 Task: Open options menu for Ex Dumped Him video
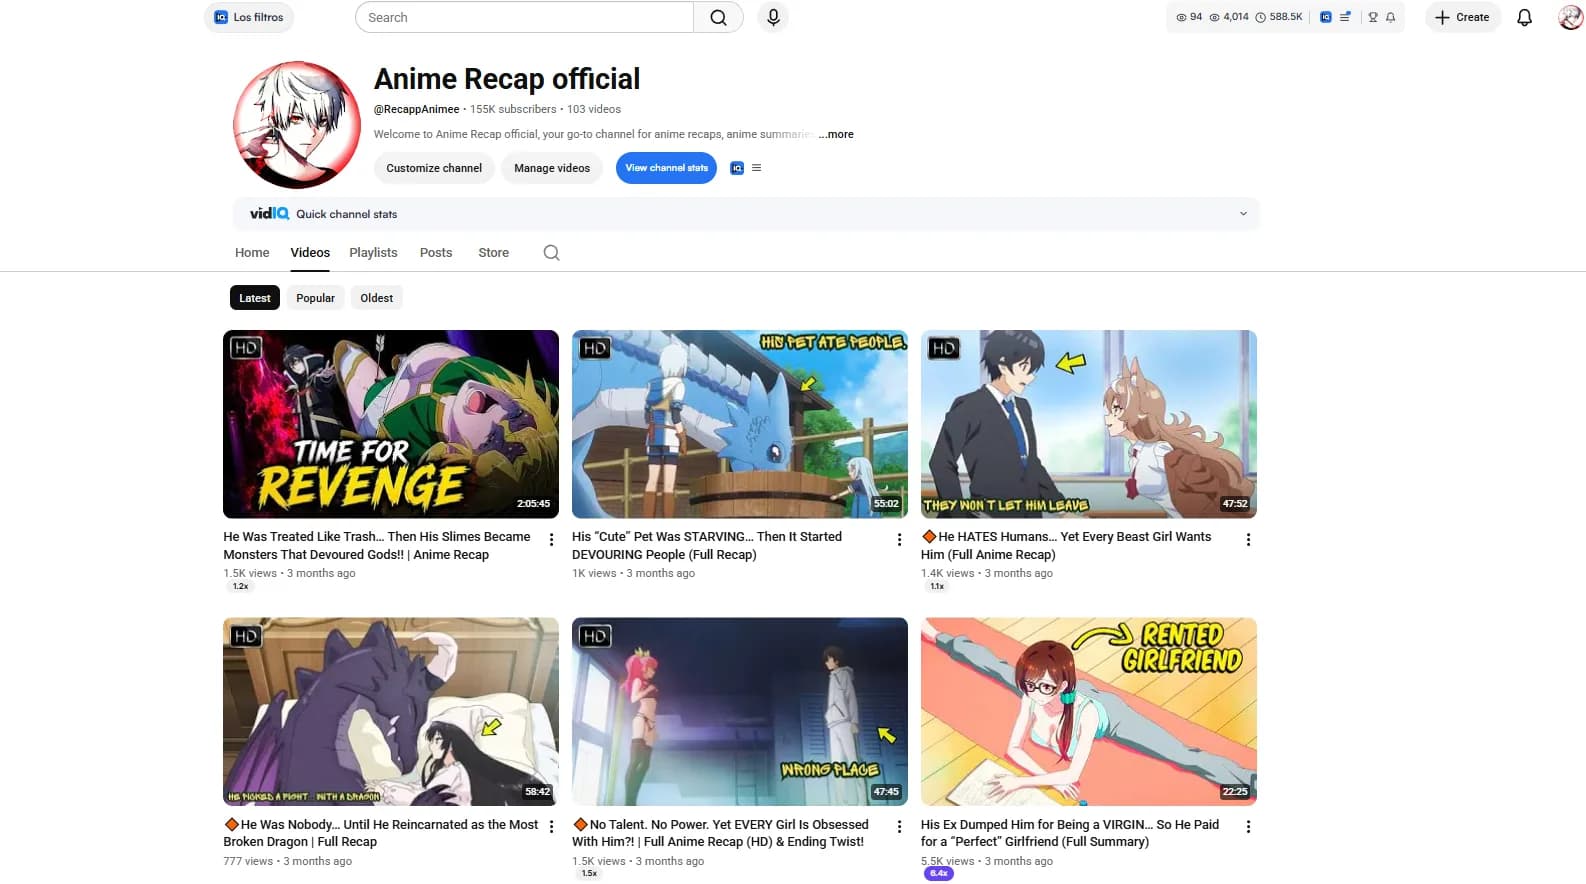[1248, 827]
